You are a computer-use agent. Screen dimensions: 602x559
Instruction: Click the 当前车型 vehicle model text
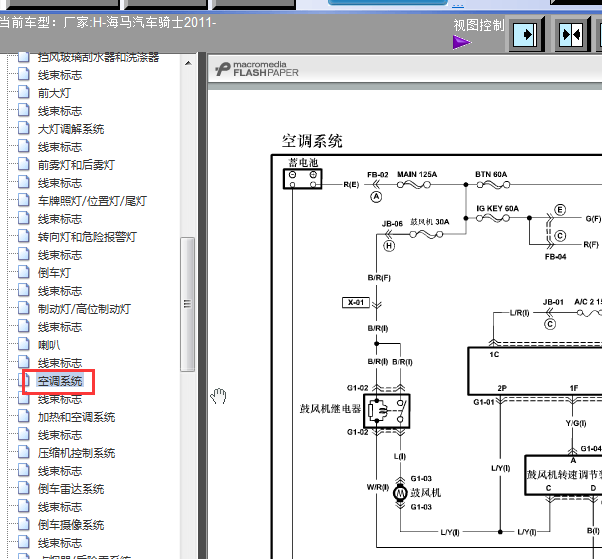point(108,22)
